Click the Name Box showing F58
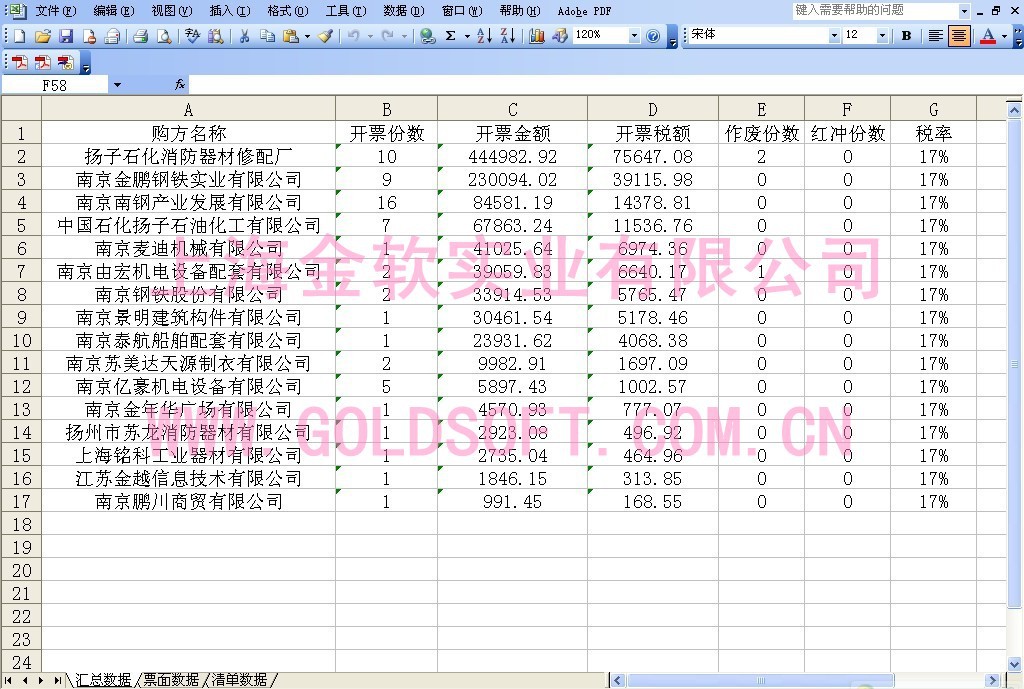This screenshot has height=689, width=1024. pyautogui.click(x=55, y=84)
